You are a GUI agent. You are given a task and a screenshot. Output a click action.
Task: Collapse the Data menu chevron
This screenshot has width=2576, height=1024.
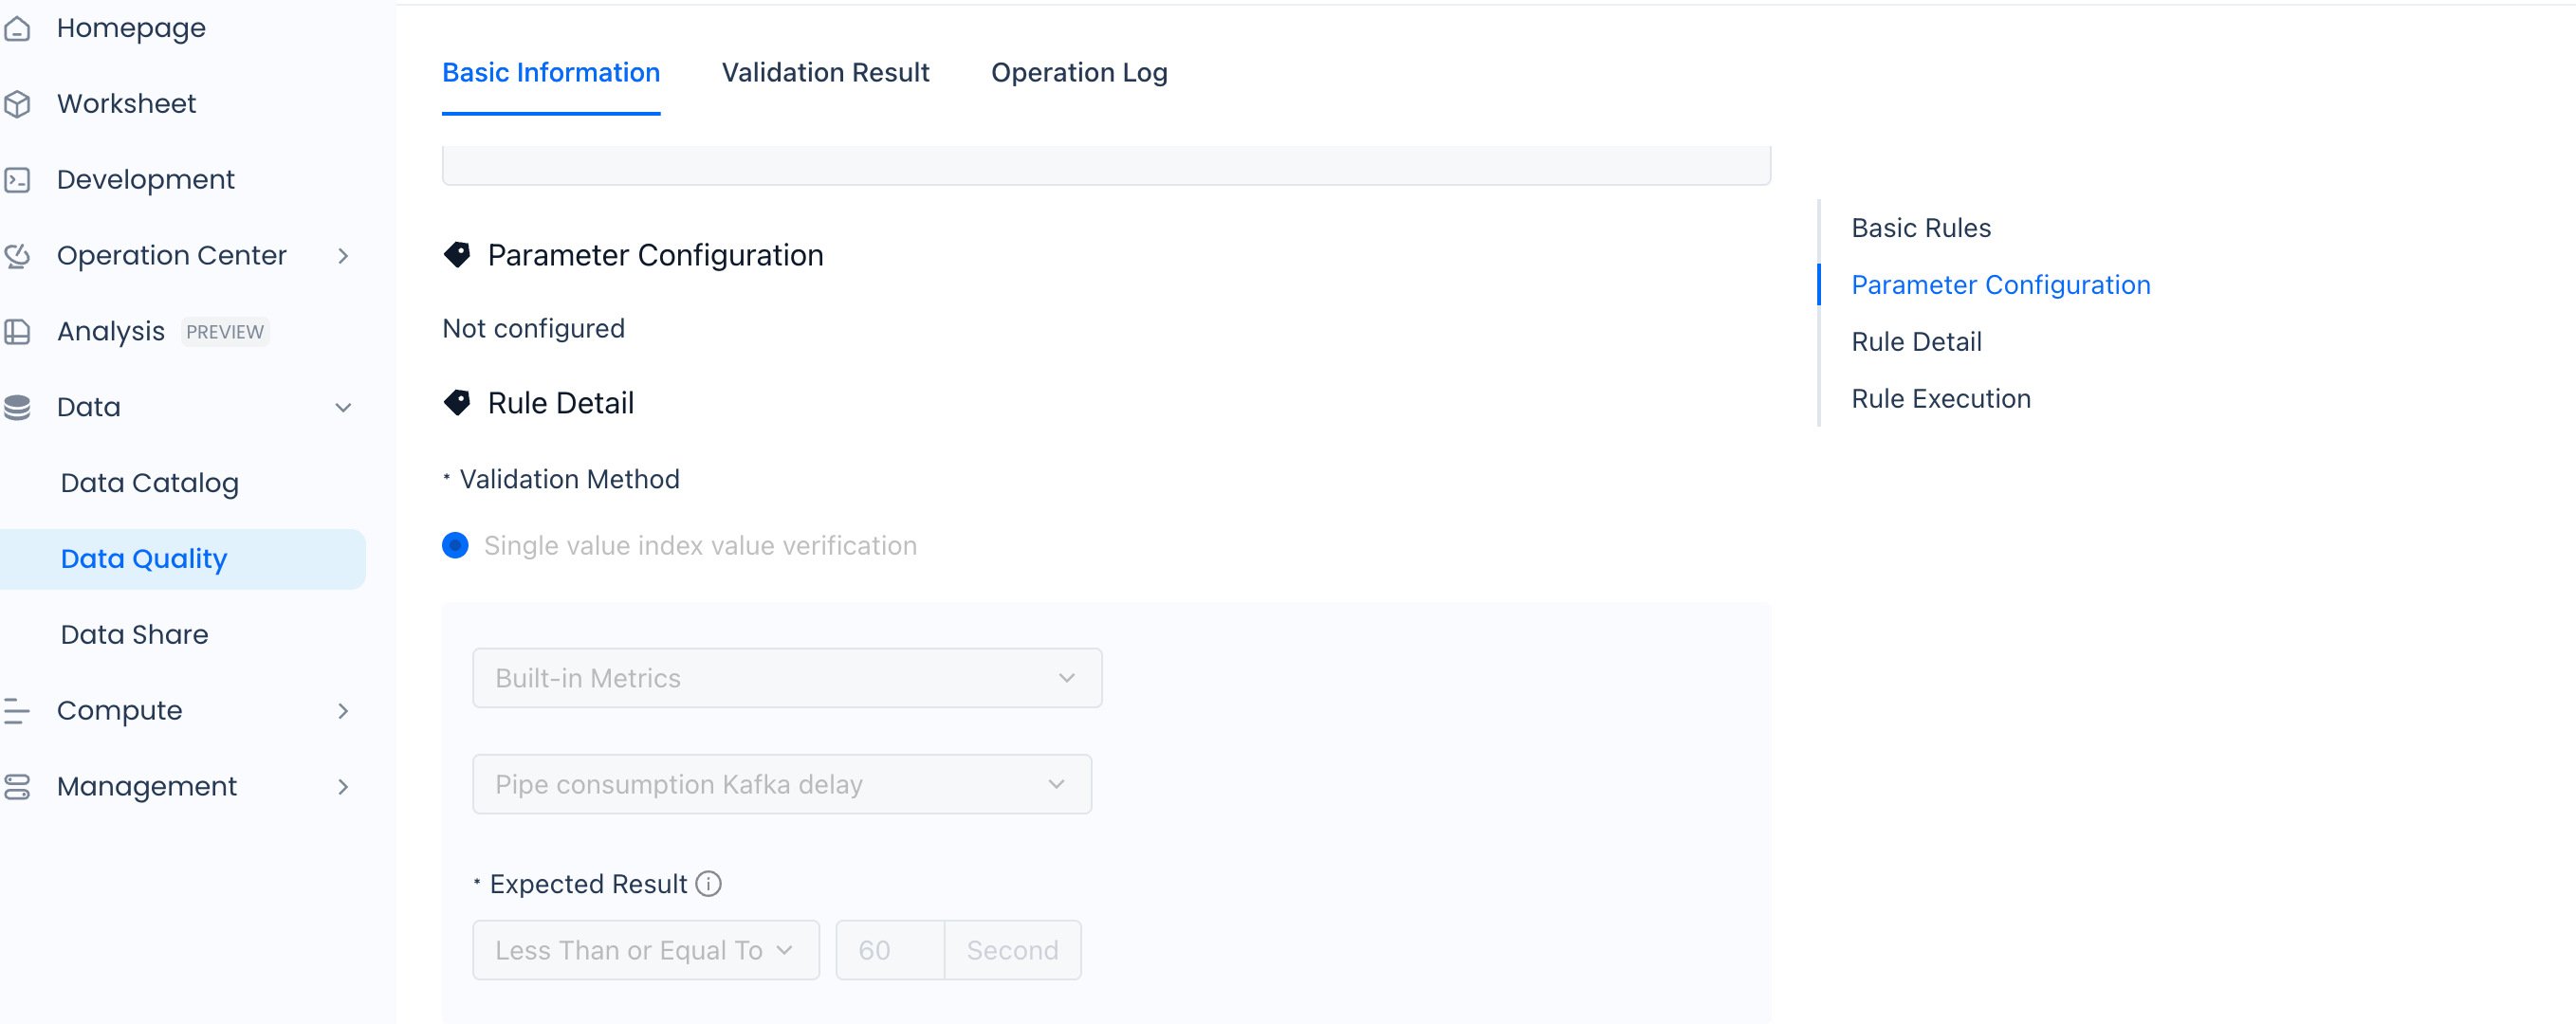[x=343, y=407]
